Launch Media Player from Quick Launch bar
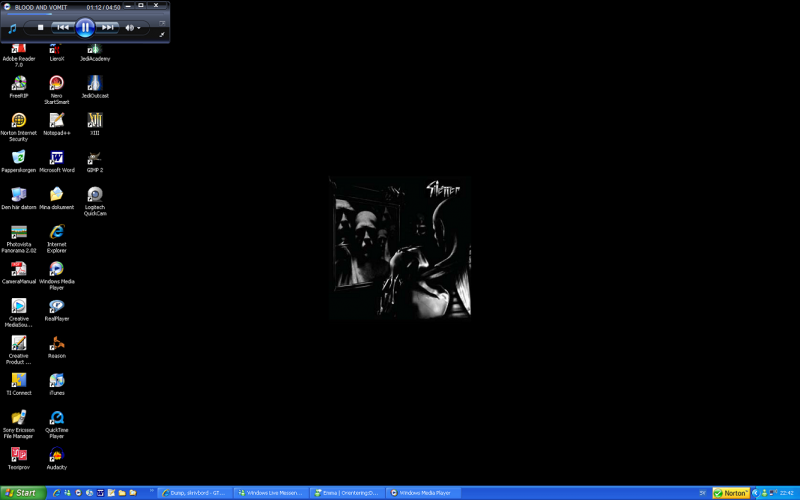Viewport: 800px width, 500px height. [x=78, y=493]
